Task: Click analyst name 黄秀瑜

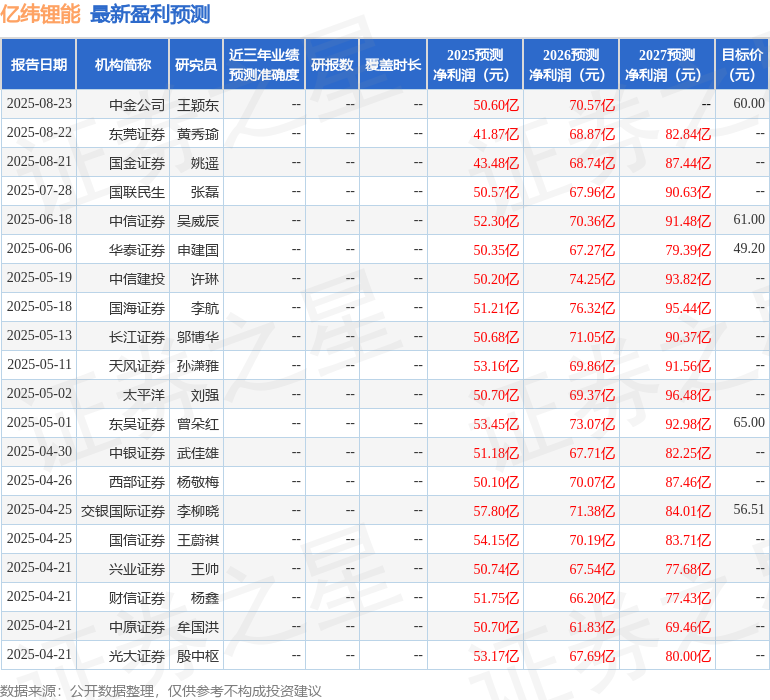Action: pos(198,133)
